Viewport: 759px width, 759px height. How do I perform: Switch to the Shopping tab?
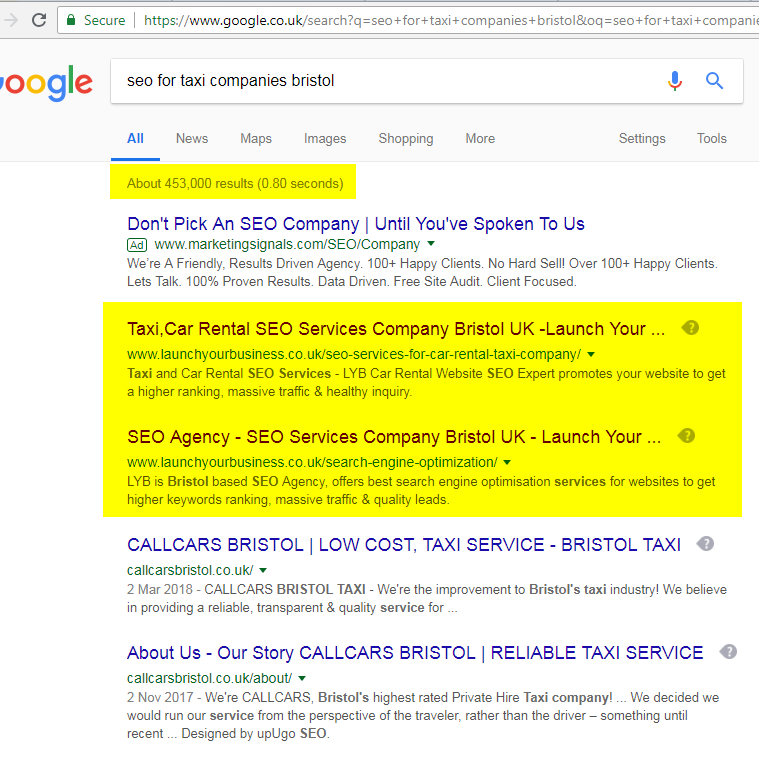[x=406, y=139]
